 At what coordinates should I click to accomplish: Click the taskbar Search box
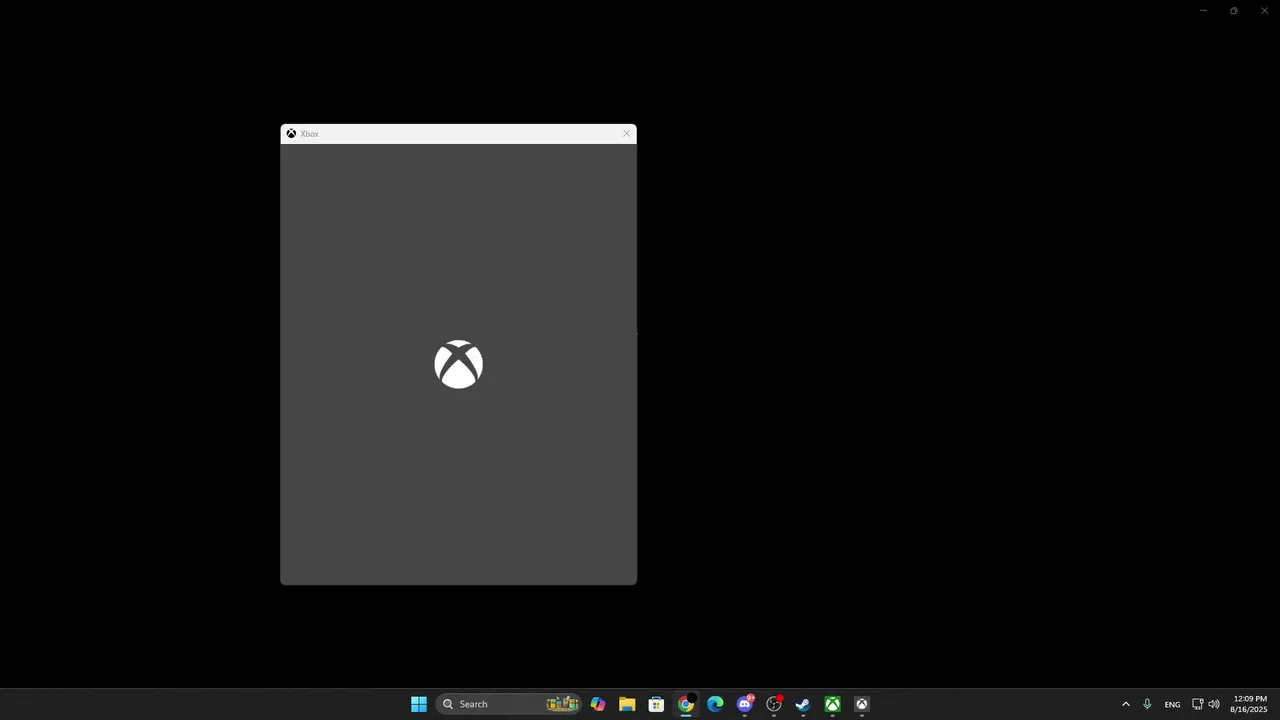[510, 704]
